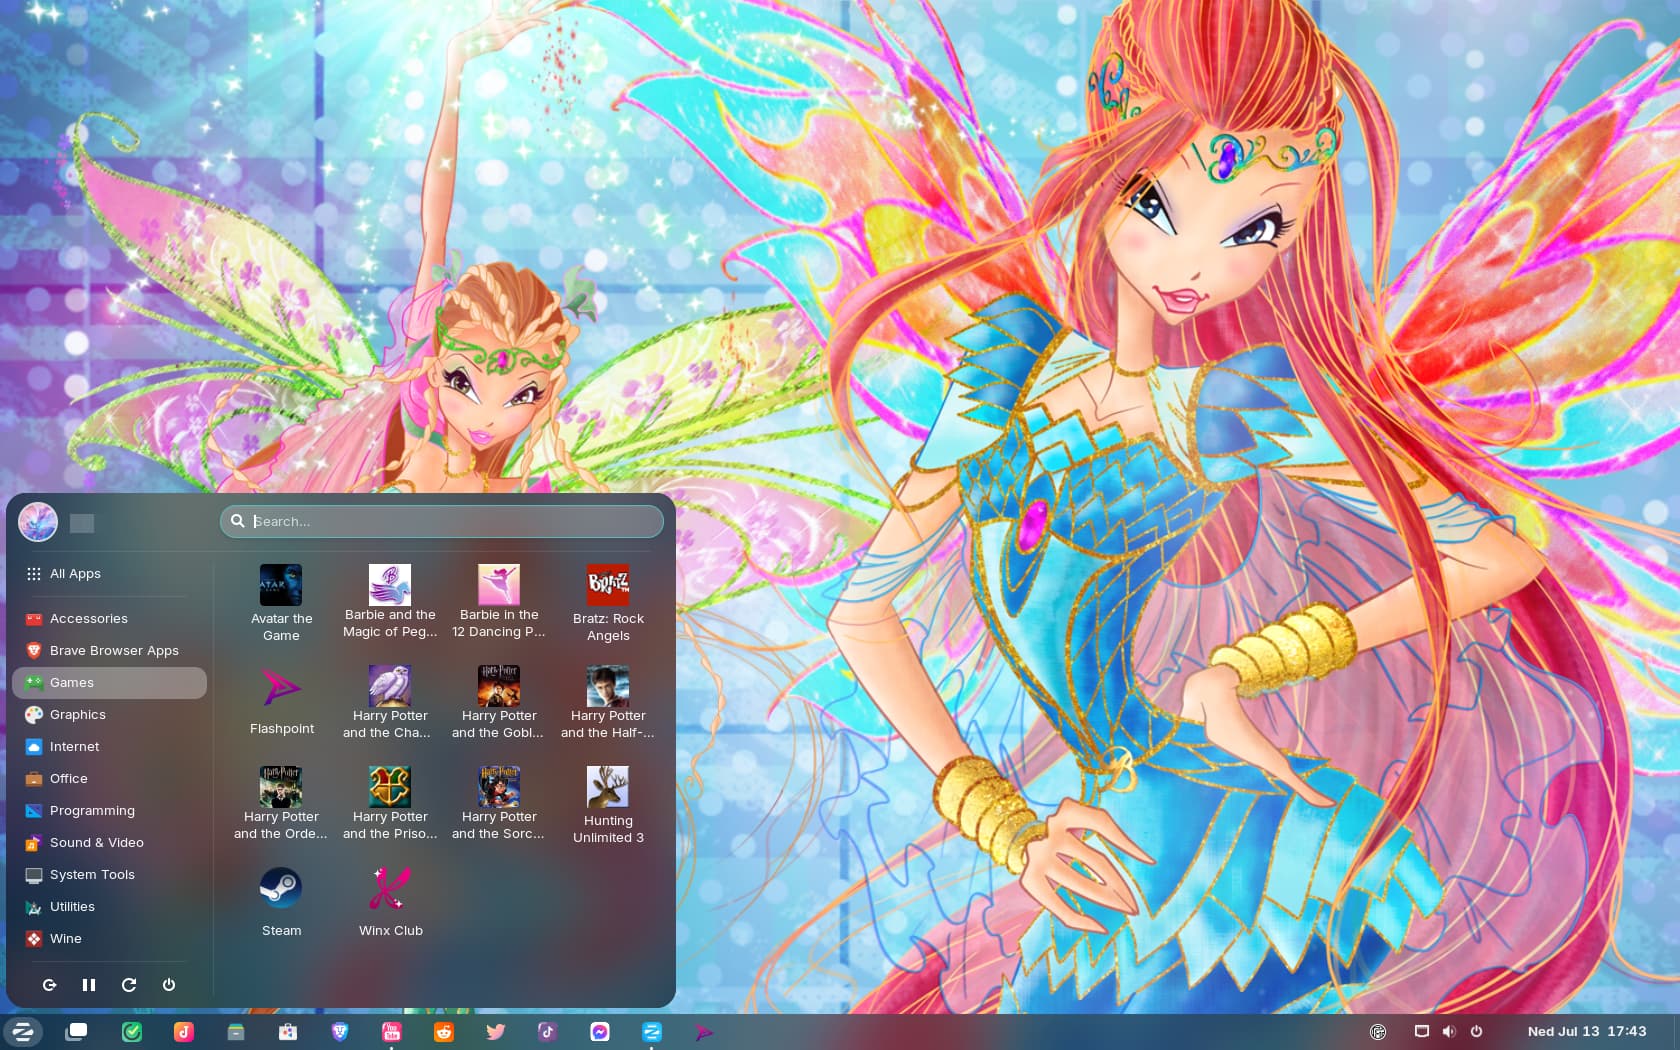
Task: Open Twitter app in taskbar
Action: [496, 1032]
